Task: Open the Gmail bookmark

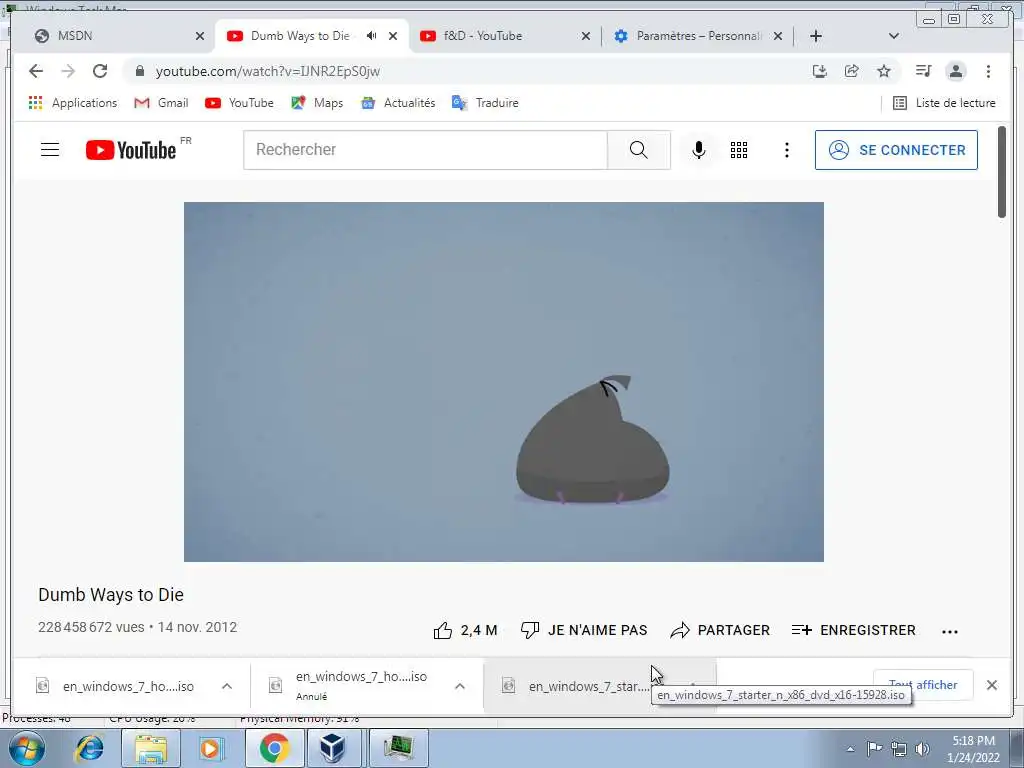Action: coord(161,103)
